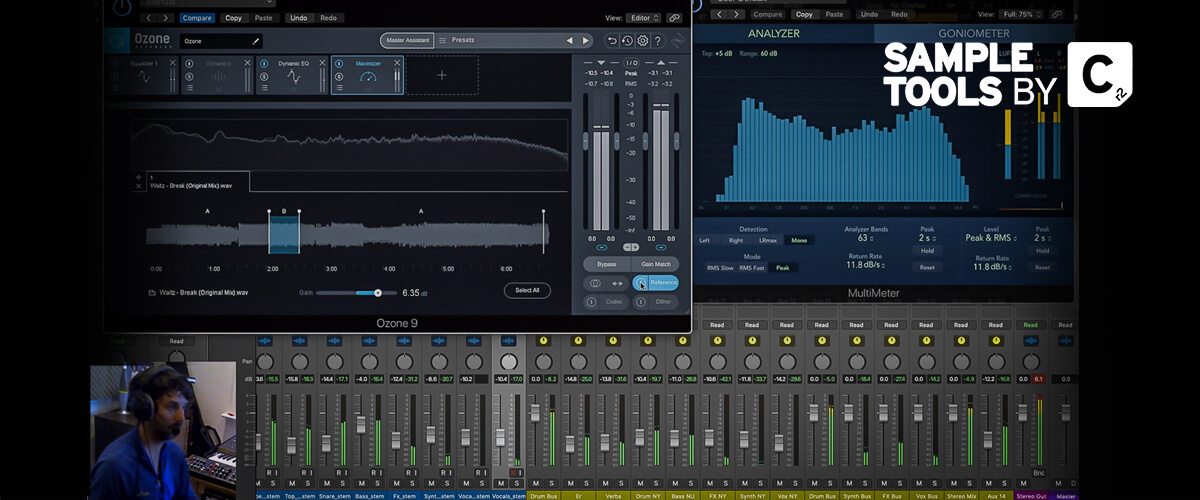Select the Dynamic EQ module
The image size is (1200, 500).
pos(293,75)
